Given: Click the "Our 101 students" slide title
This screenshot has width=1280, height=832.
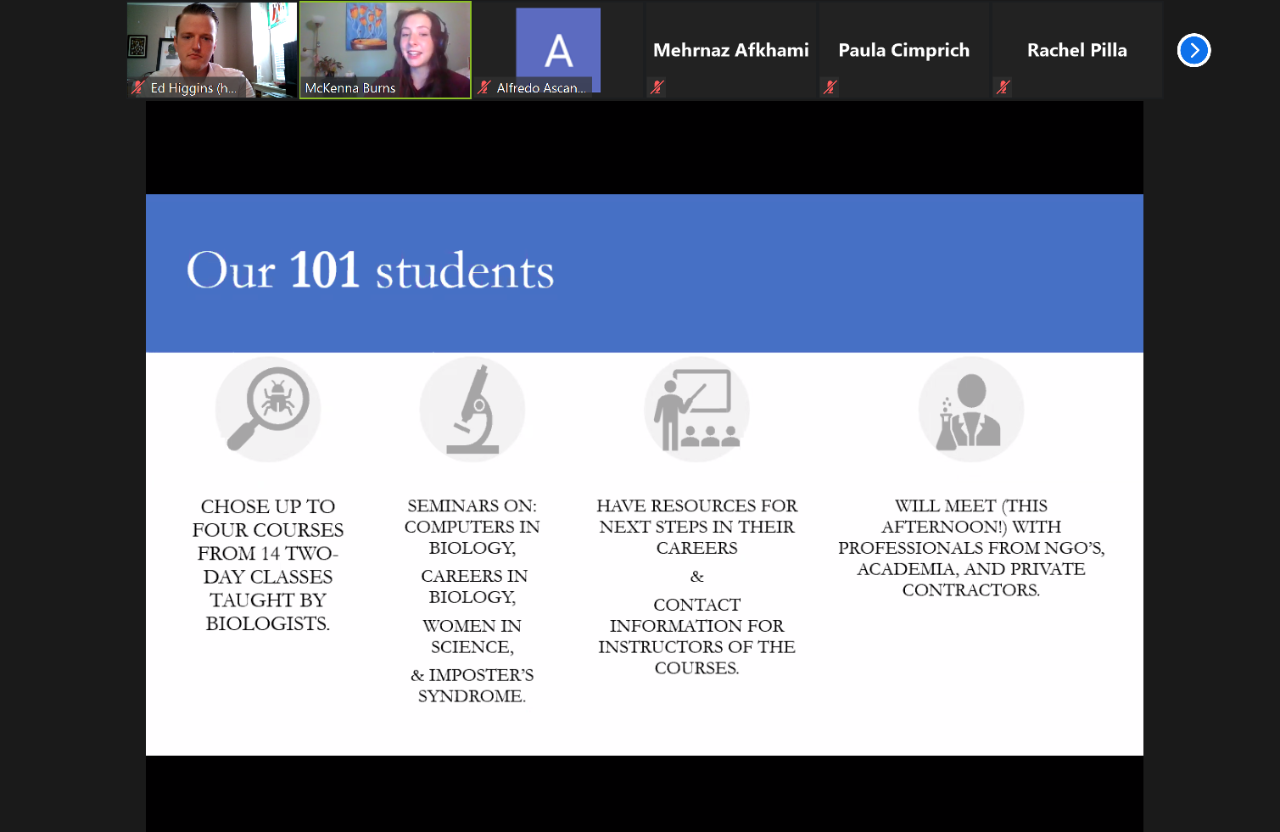Looking at the screenshot, I should (x=370, y=271).
